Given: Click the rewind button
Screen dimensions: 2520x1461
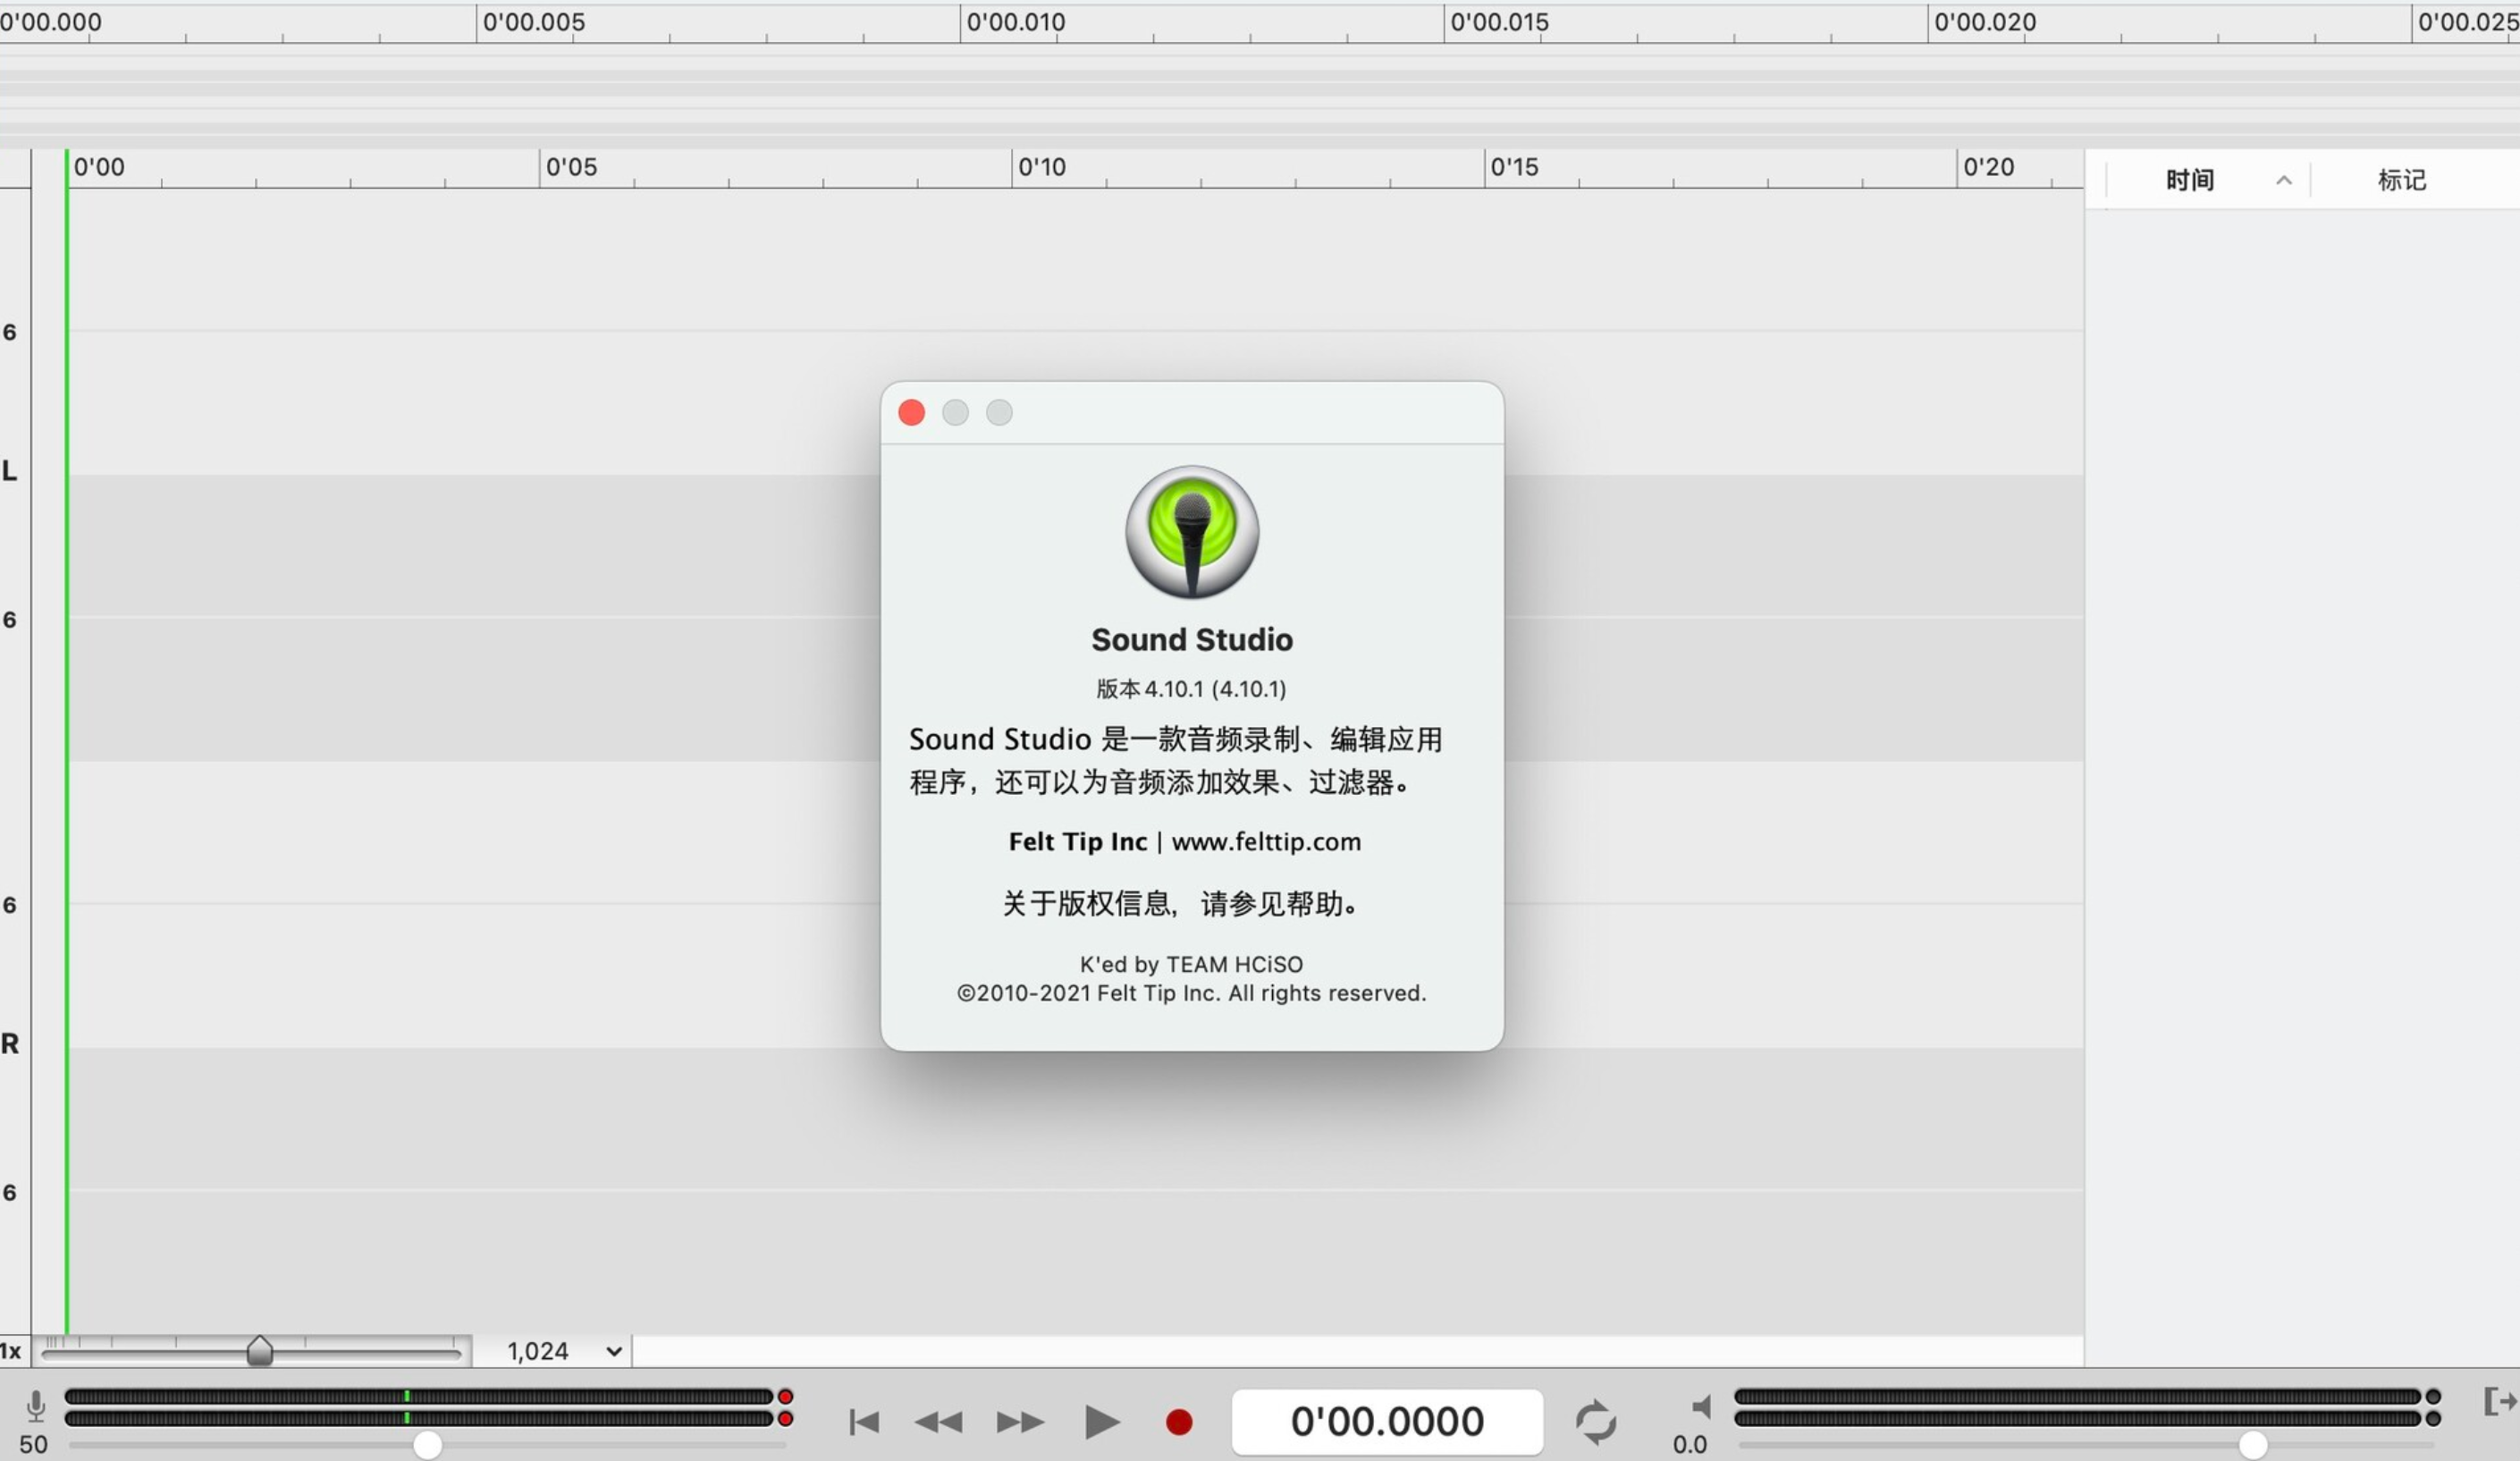Looking at the screenshot, I should 938,1422.
